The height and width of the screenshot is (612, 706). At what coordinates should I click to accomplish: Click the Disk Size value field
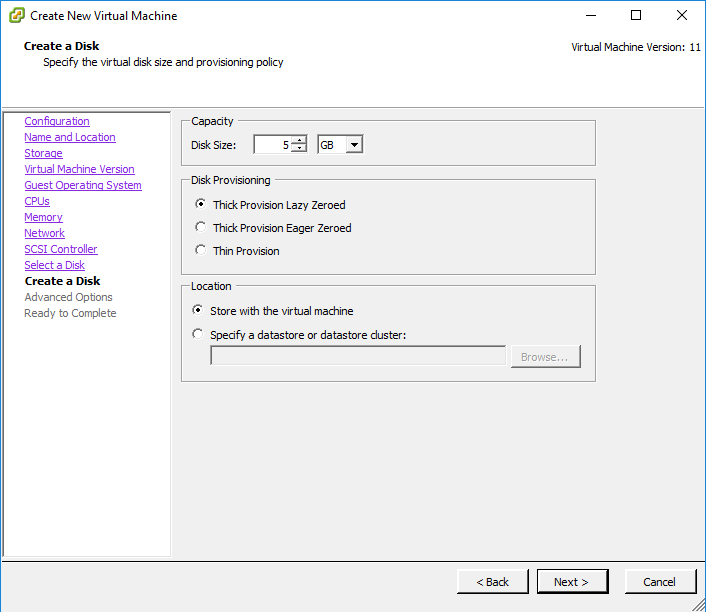pos(273,145)
